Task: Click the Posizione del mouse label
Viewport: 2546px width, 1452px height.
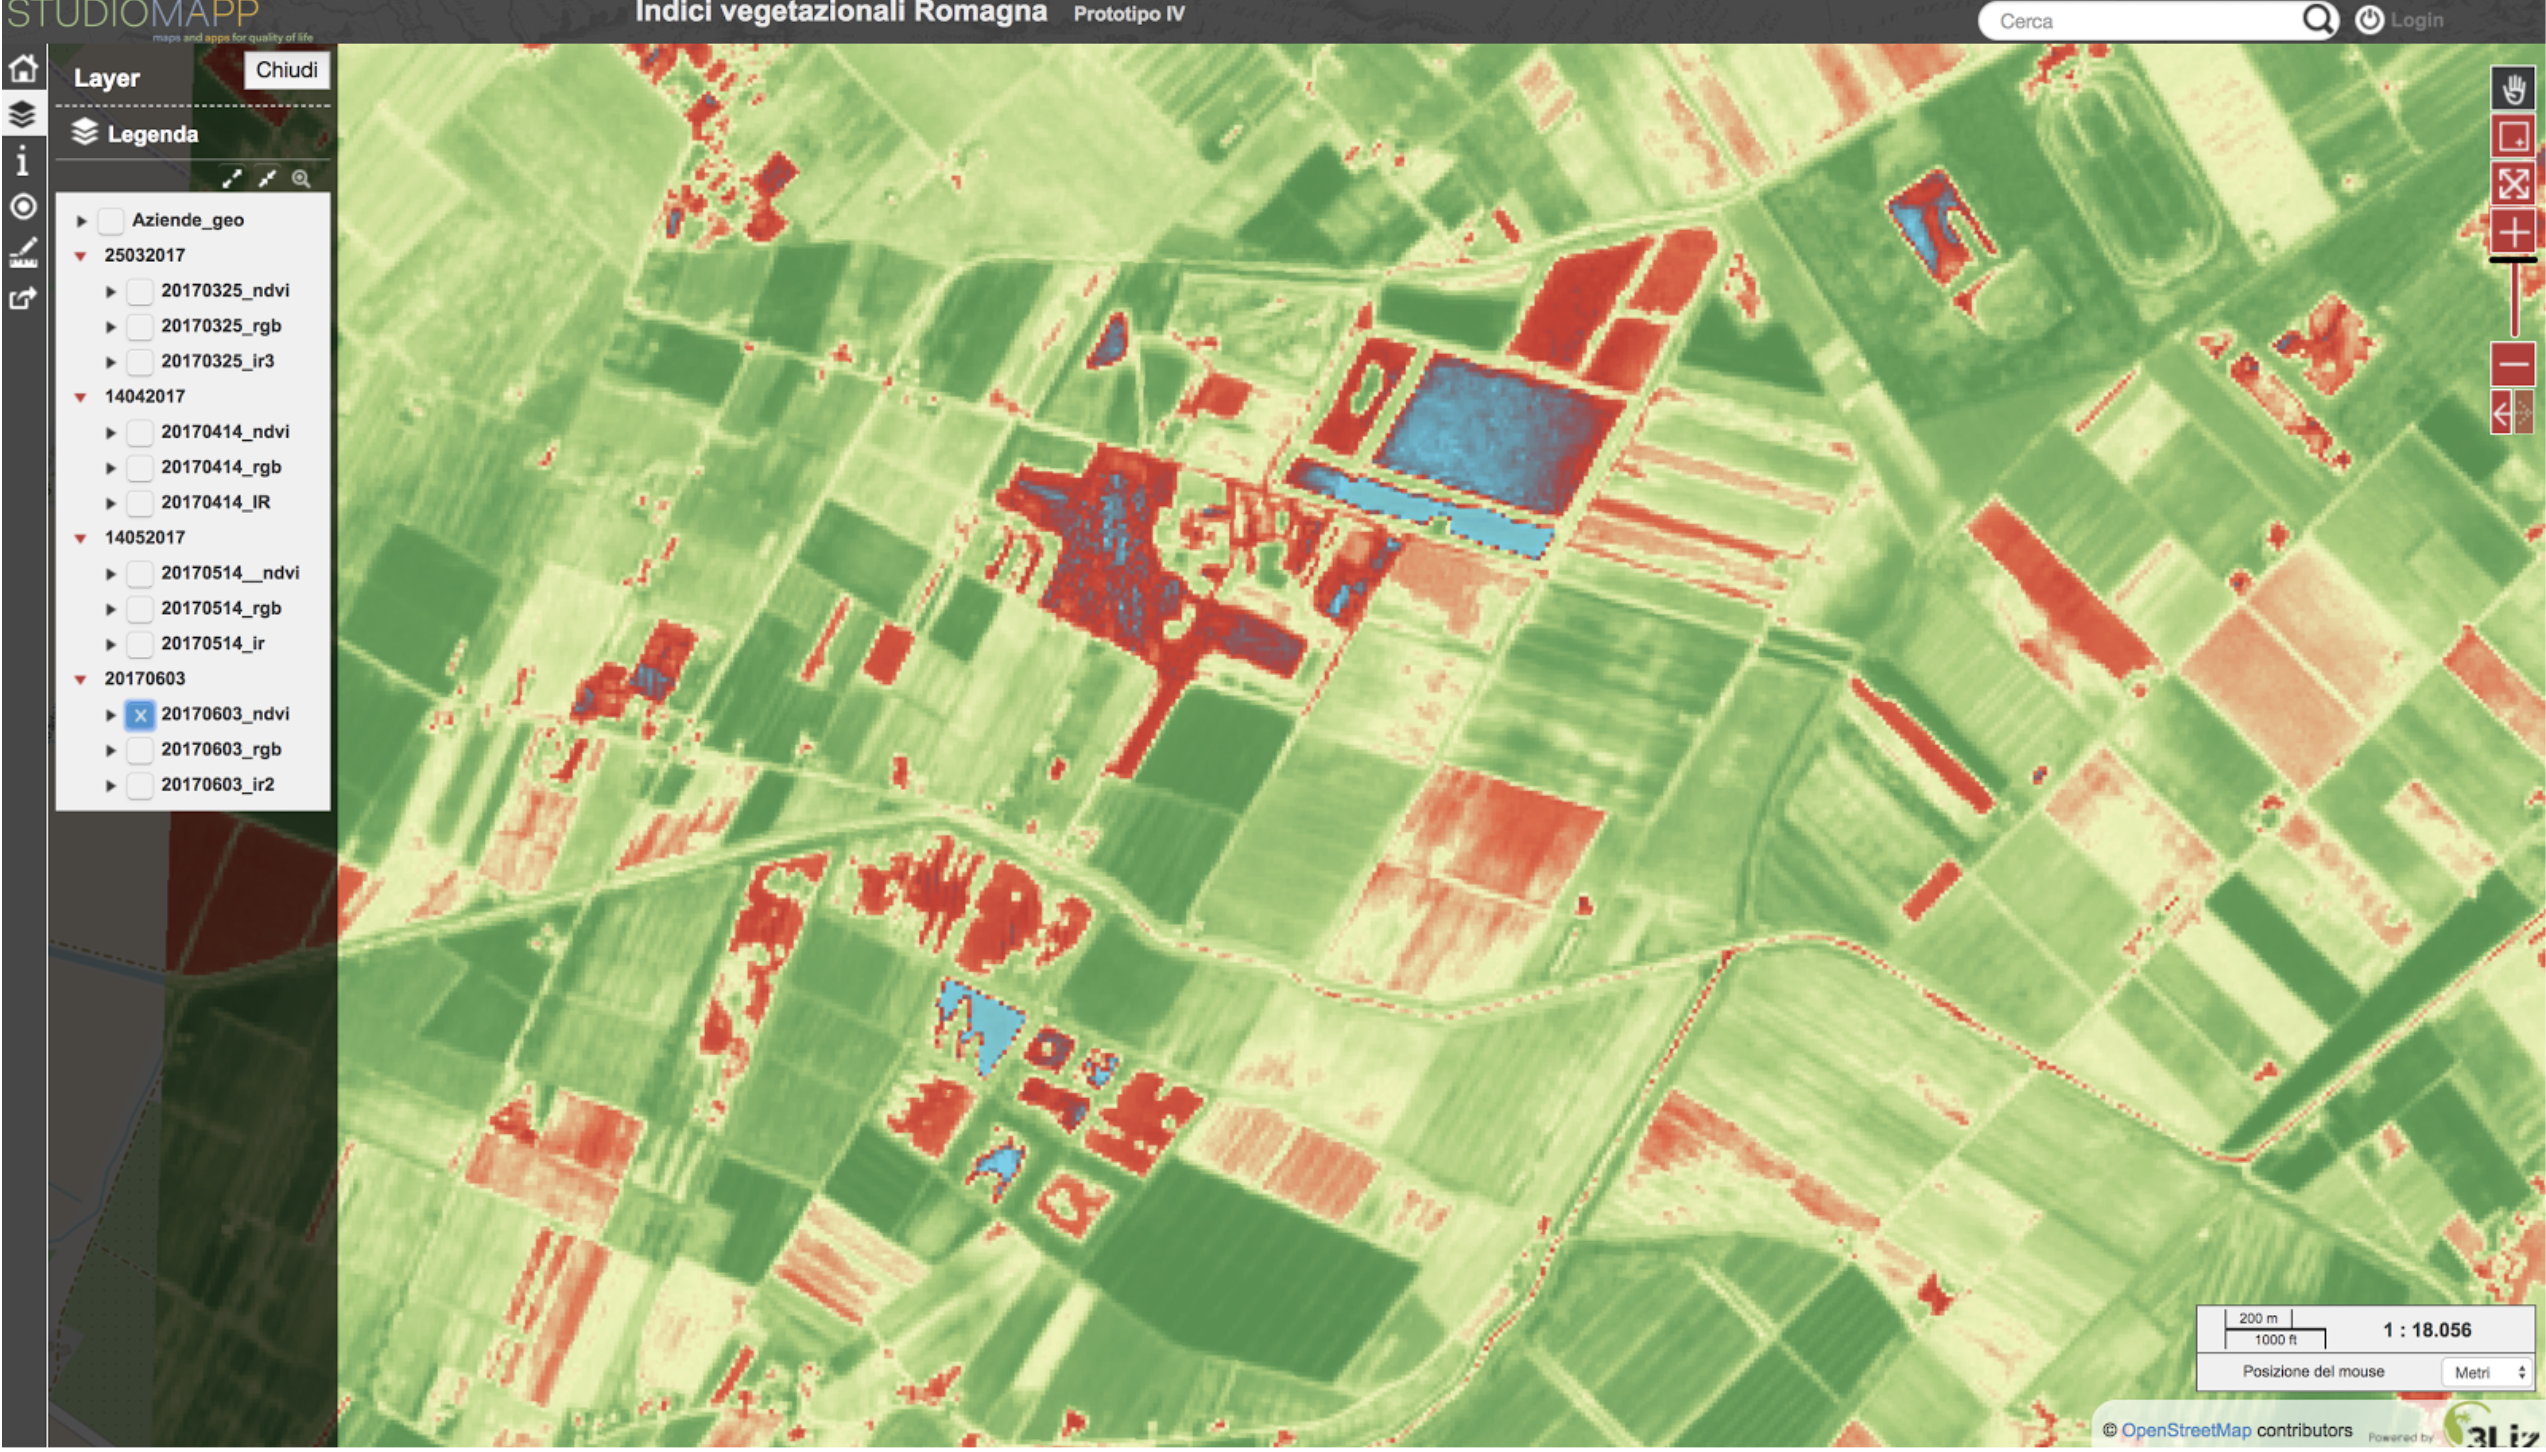Action: [x=2312, y=1372]
